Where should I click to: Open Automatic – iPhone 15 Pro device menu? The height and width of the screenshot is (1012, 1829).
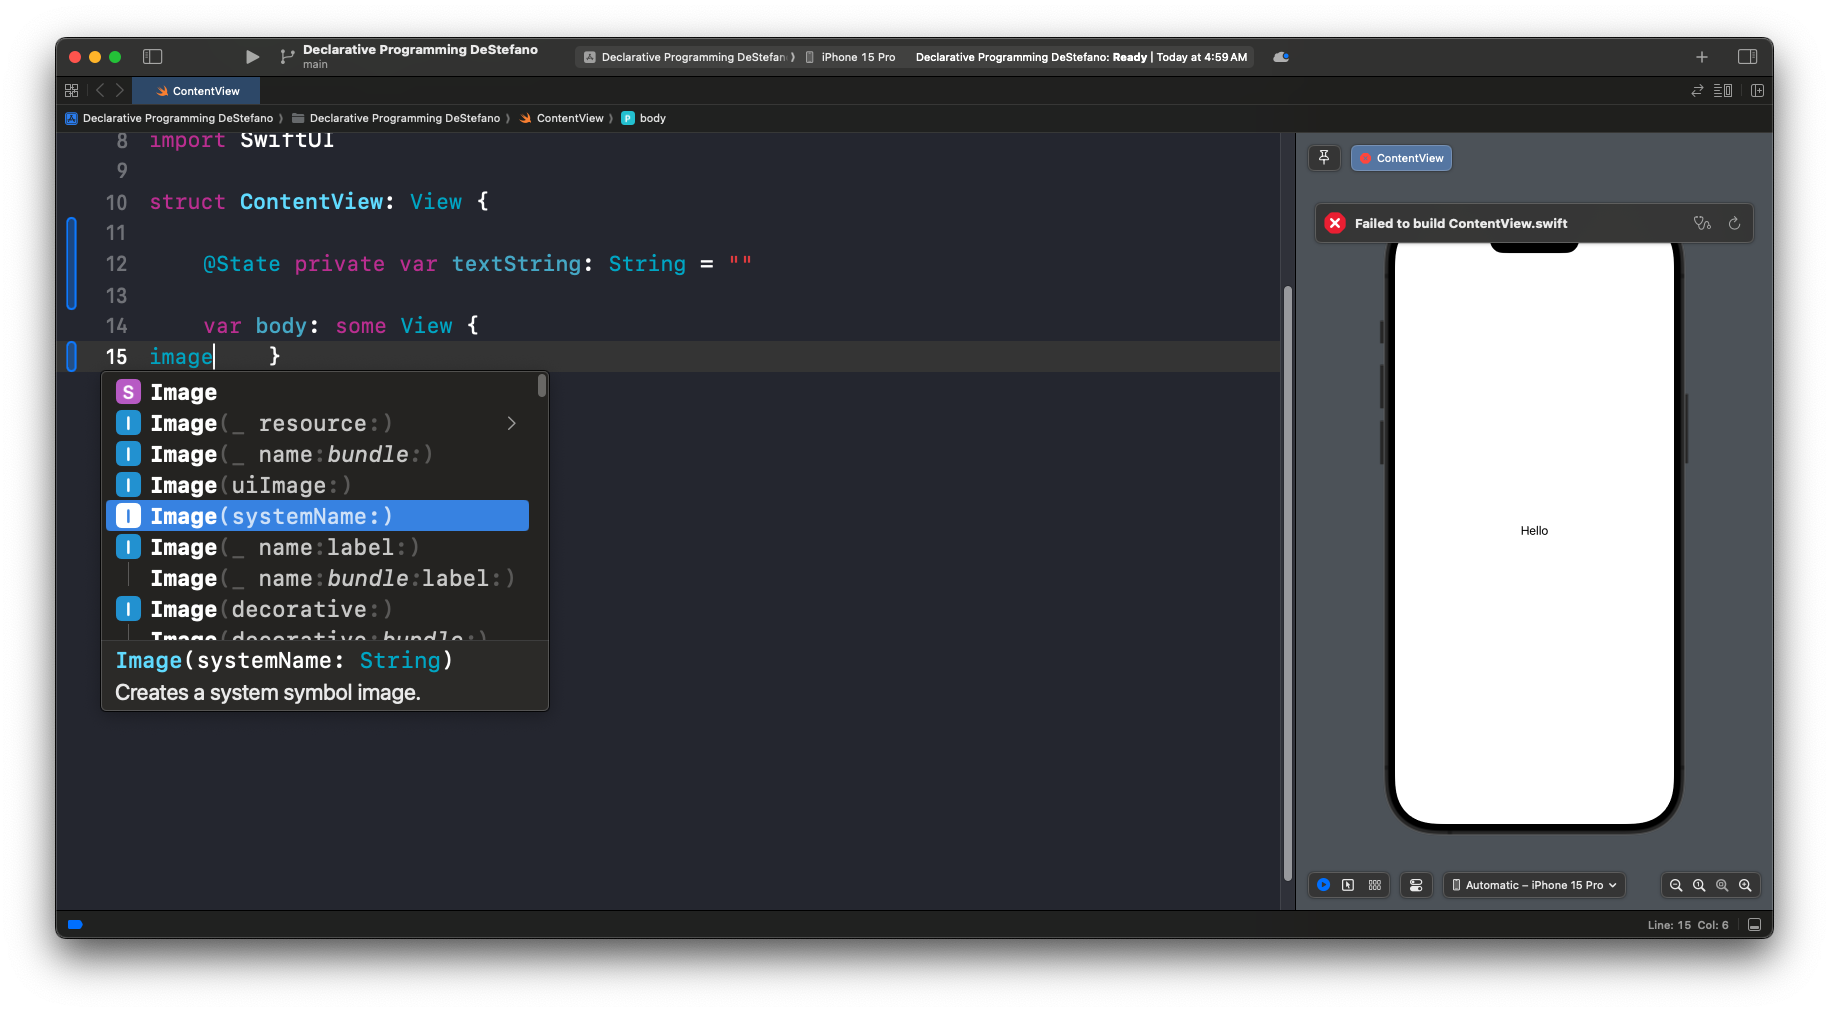pos(1534,885)
